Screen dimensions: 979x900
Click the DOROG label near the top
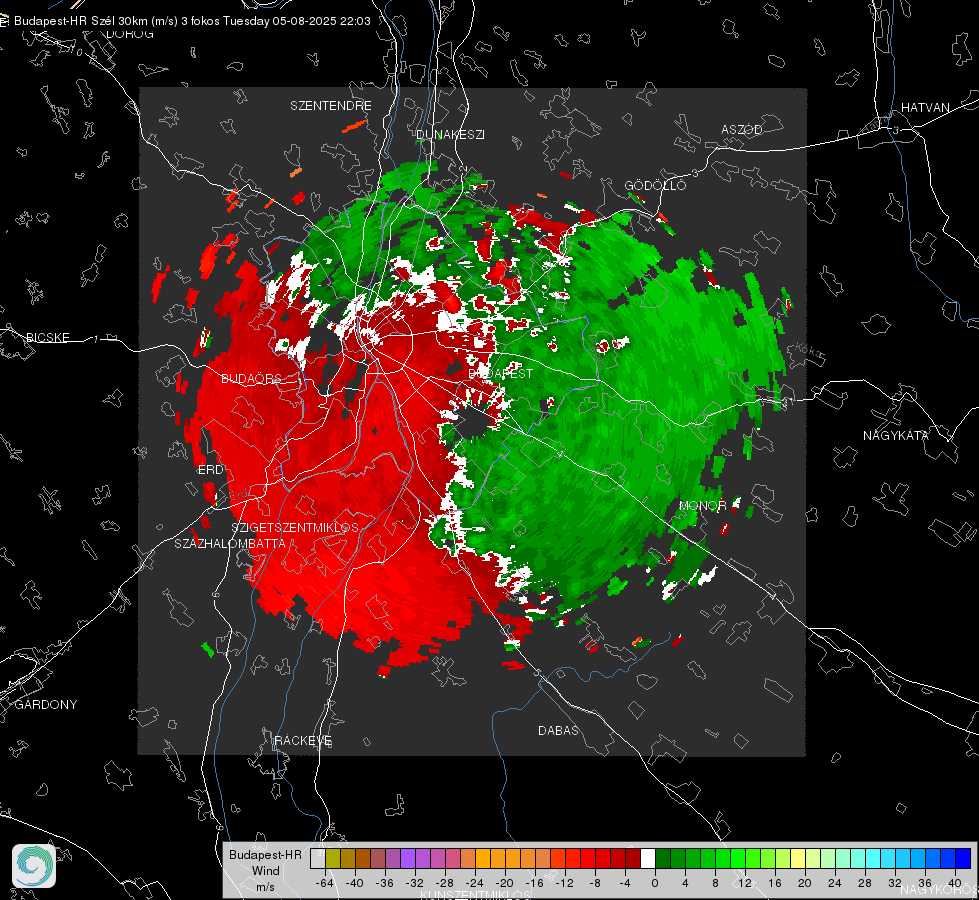pyautogui.click(x=130, y=34)
